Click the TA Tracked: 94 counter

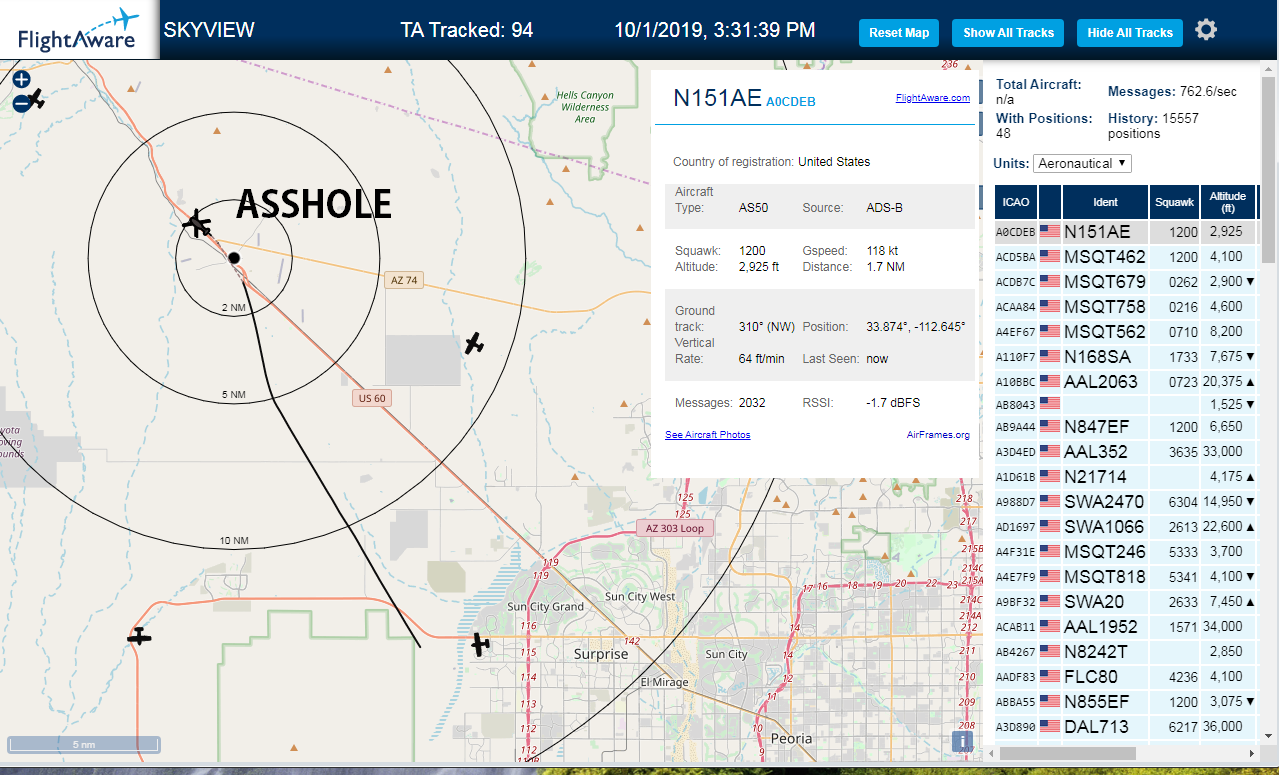pos(467,30)
